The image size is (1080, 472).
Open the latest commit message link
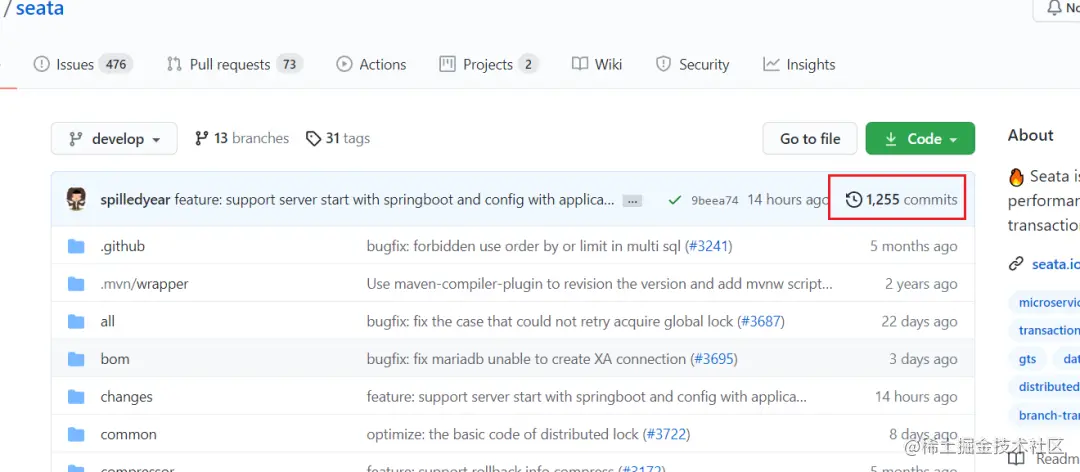pos(394,200)
